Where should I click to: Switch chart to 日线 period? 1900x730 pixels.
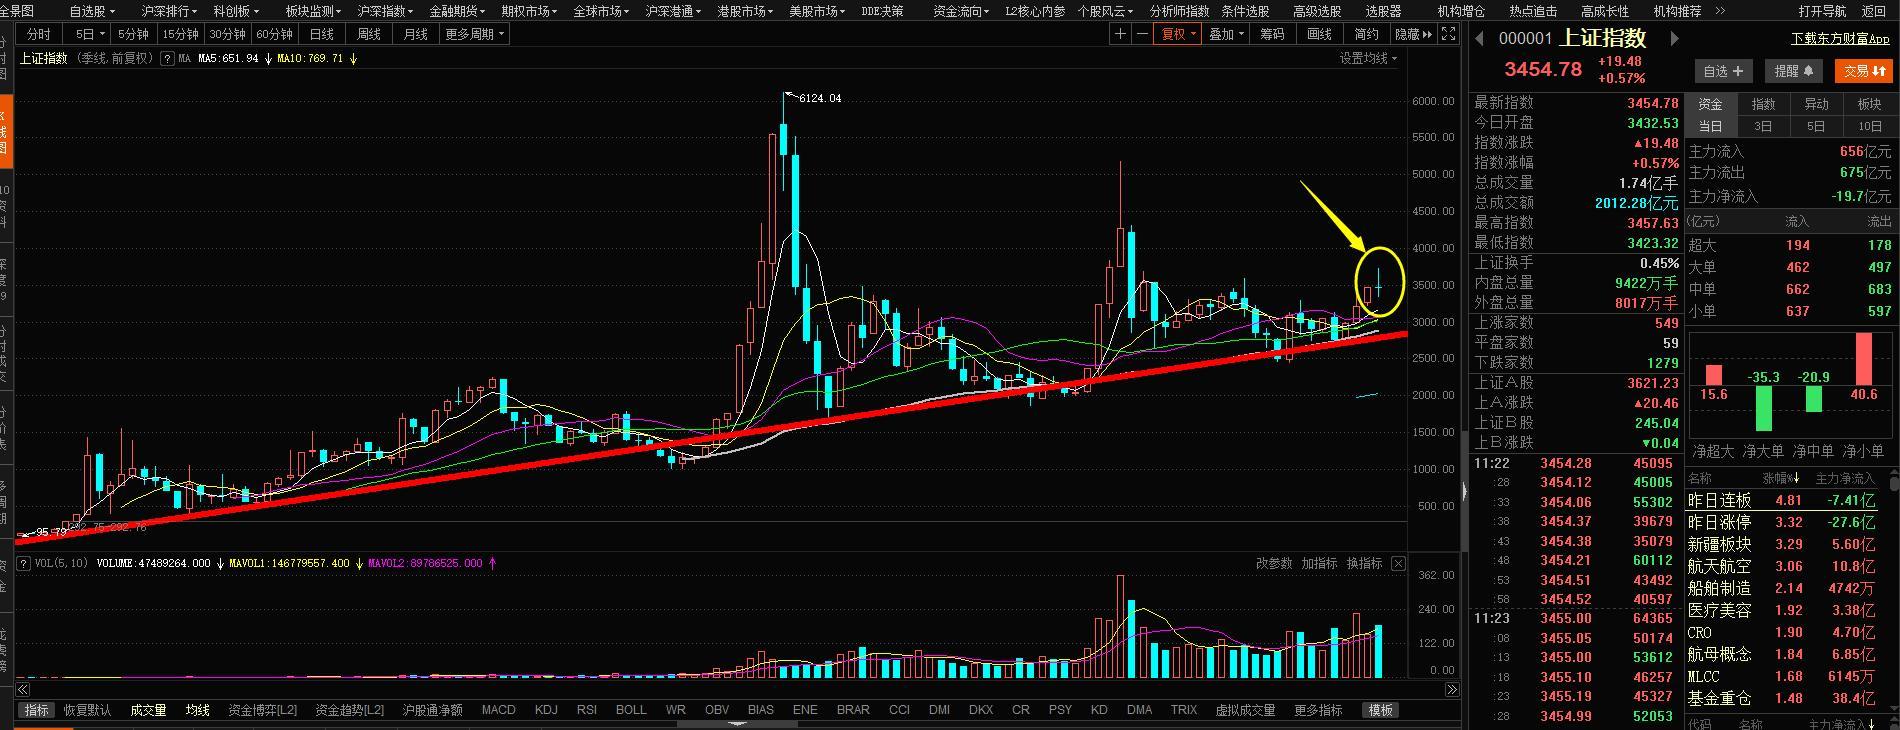coord(321,34)
